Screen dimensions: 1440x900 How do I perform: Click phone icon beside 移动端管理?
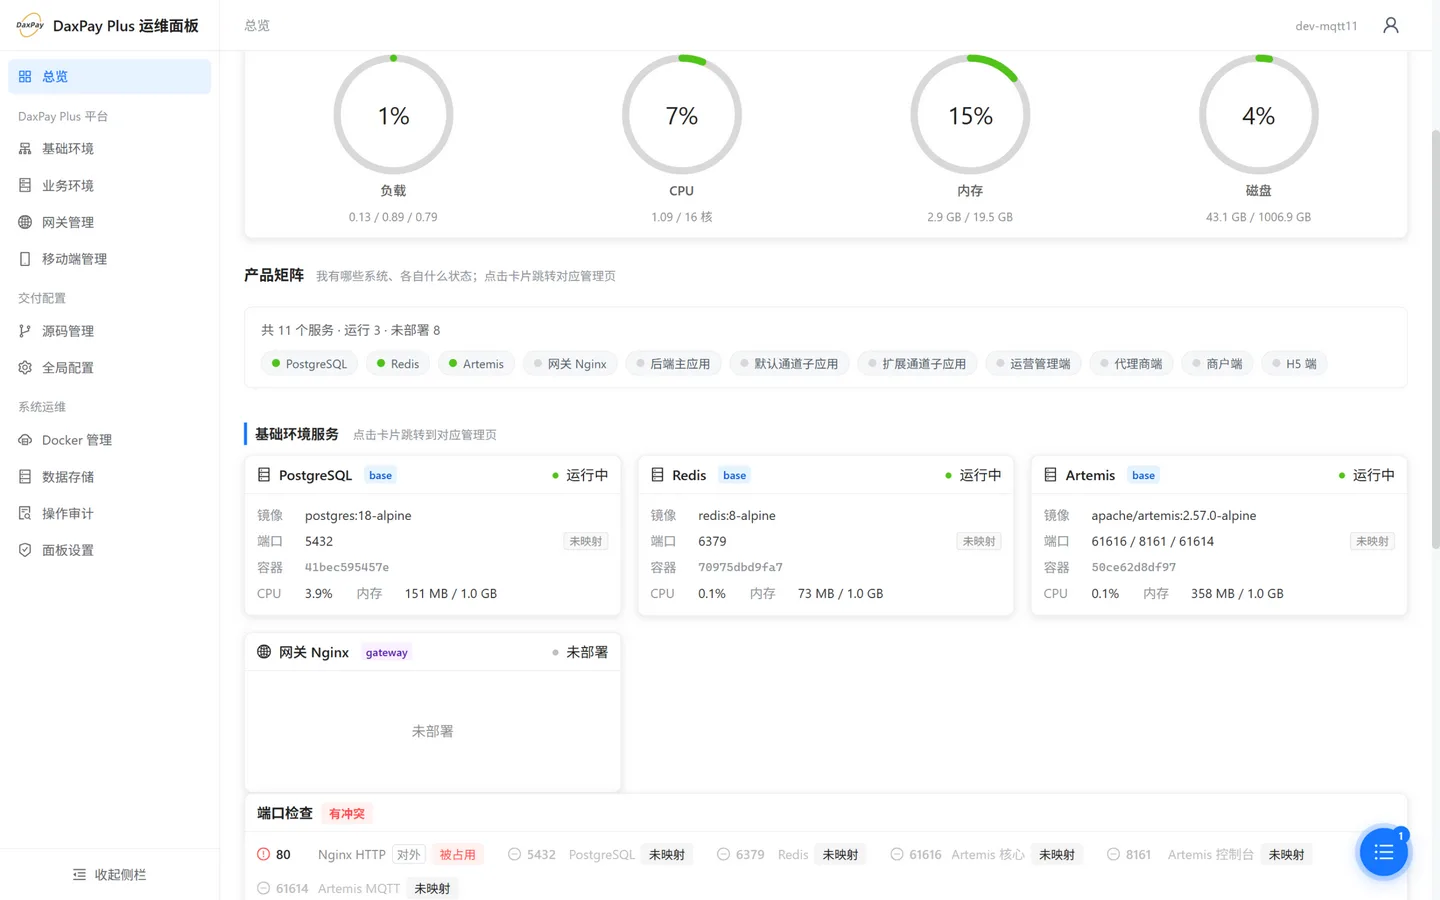[25, 259]
